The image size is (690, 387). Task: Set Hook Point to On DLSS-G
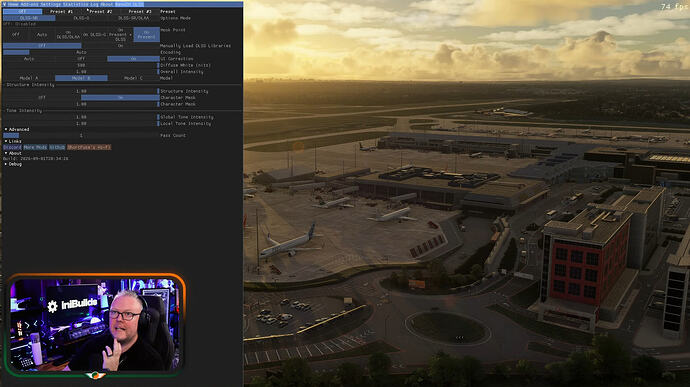94,34
